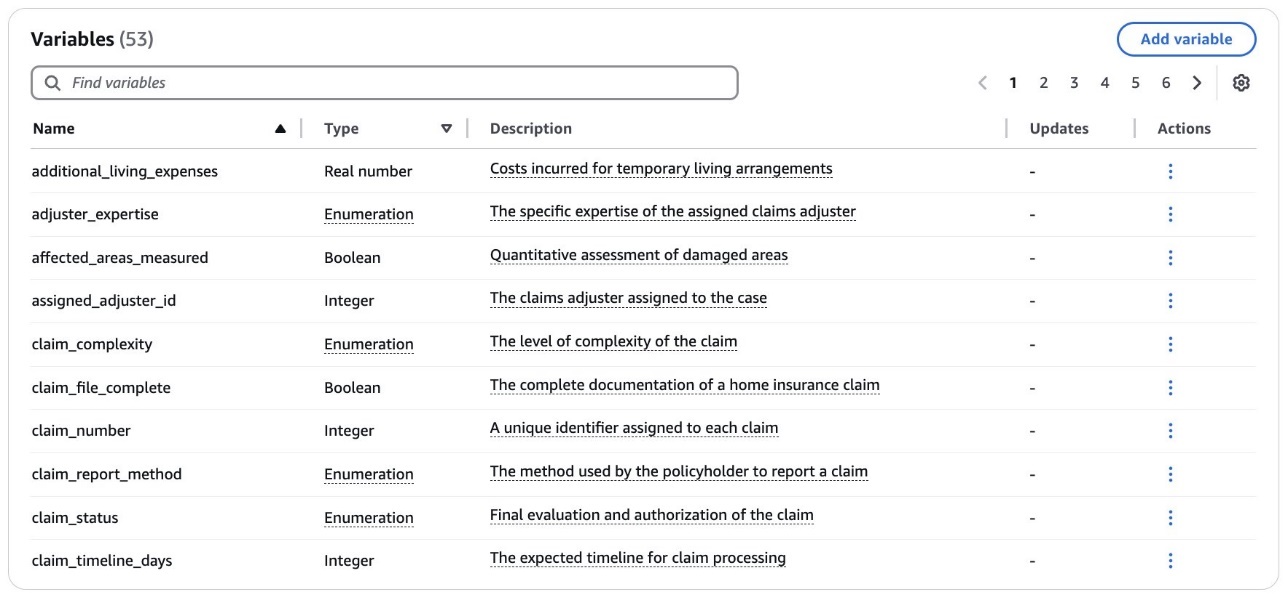Click the magnifier icon in the search bar
1288x597 pixels.
[x=53, y=82]
